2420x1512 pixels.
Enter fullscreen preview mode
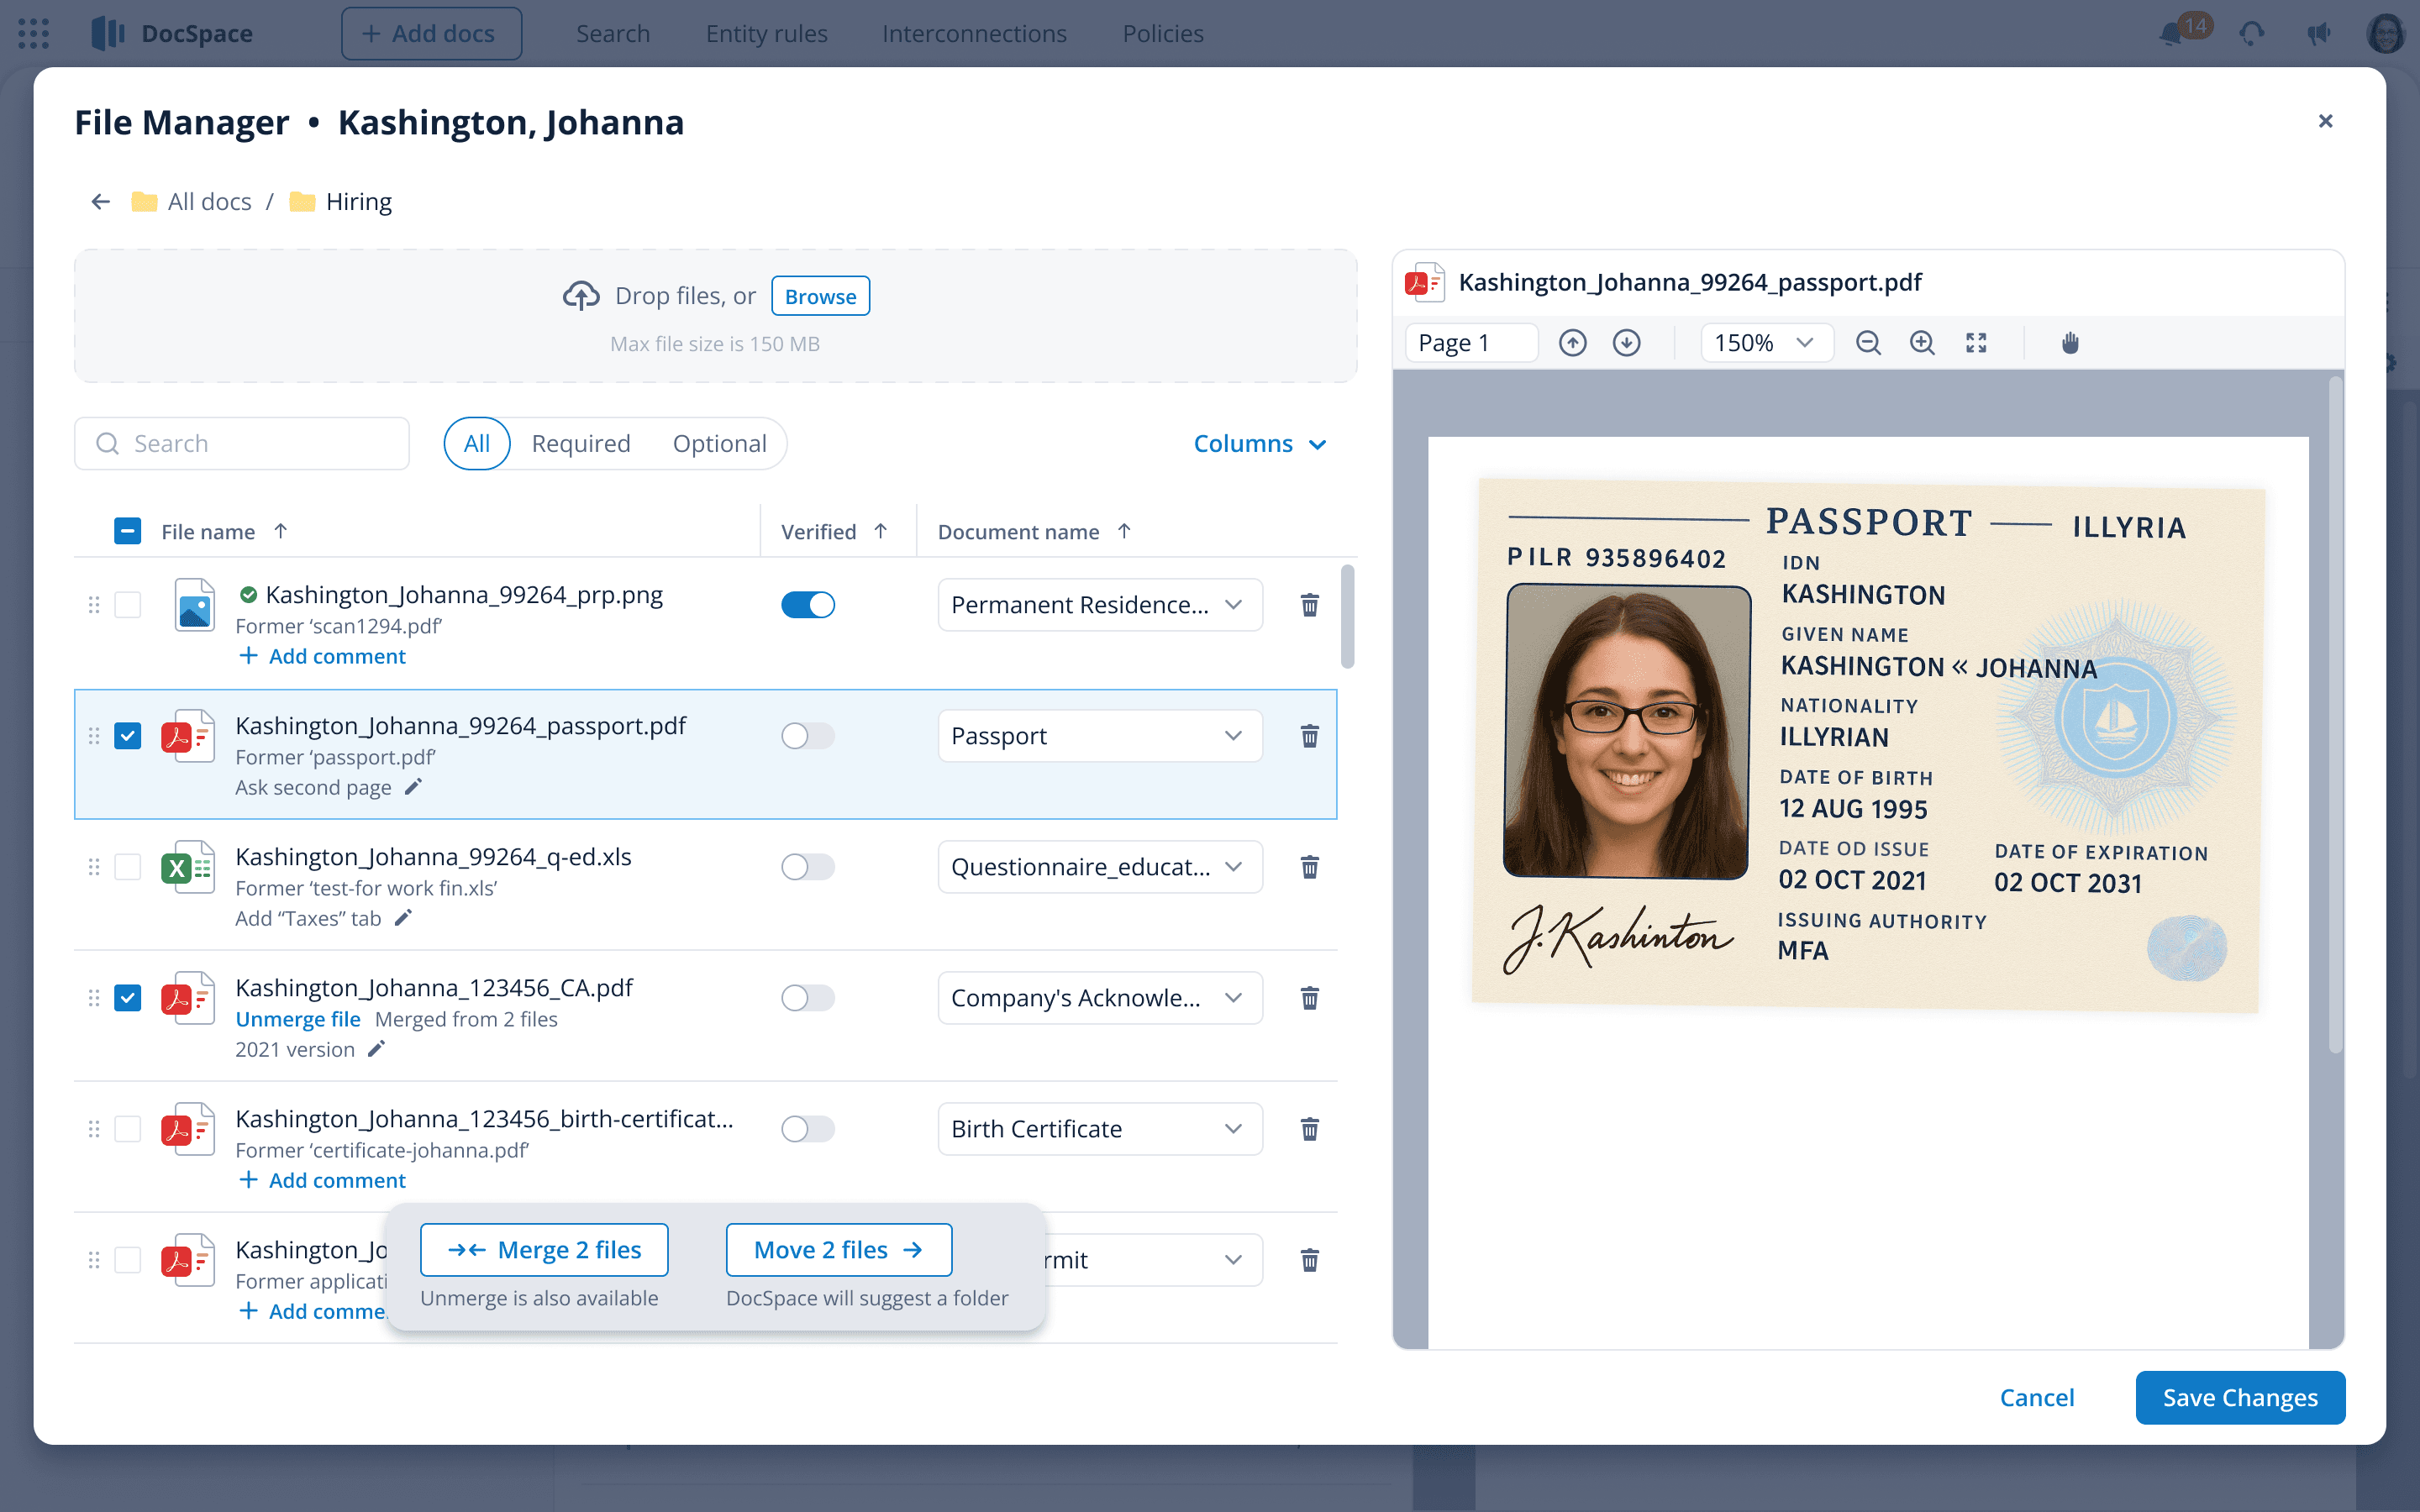point(1975,343)
